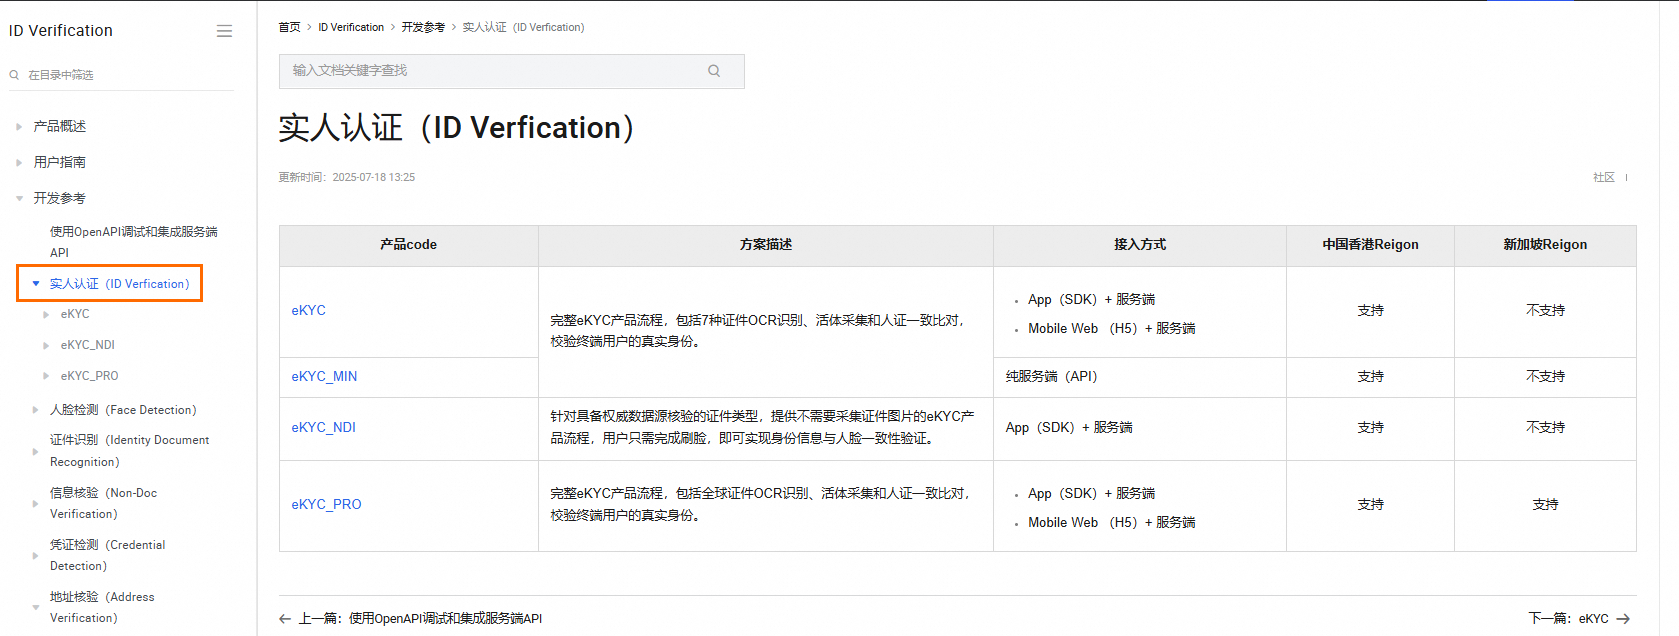Expand the eKYC_PRO sidebar sub-item
The width and height of the screenshot is (1679, 636).
(x=46, y=376)
